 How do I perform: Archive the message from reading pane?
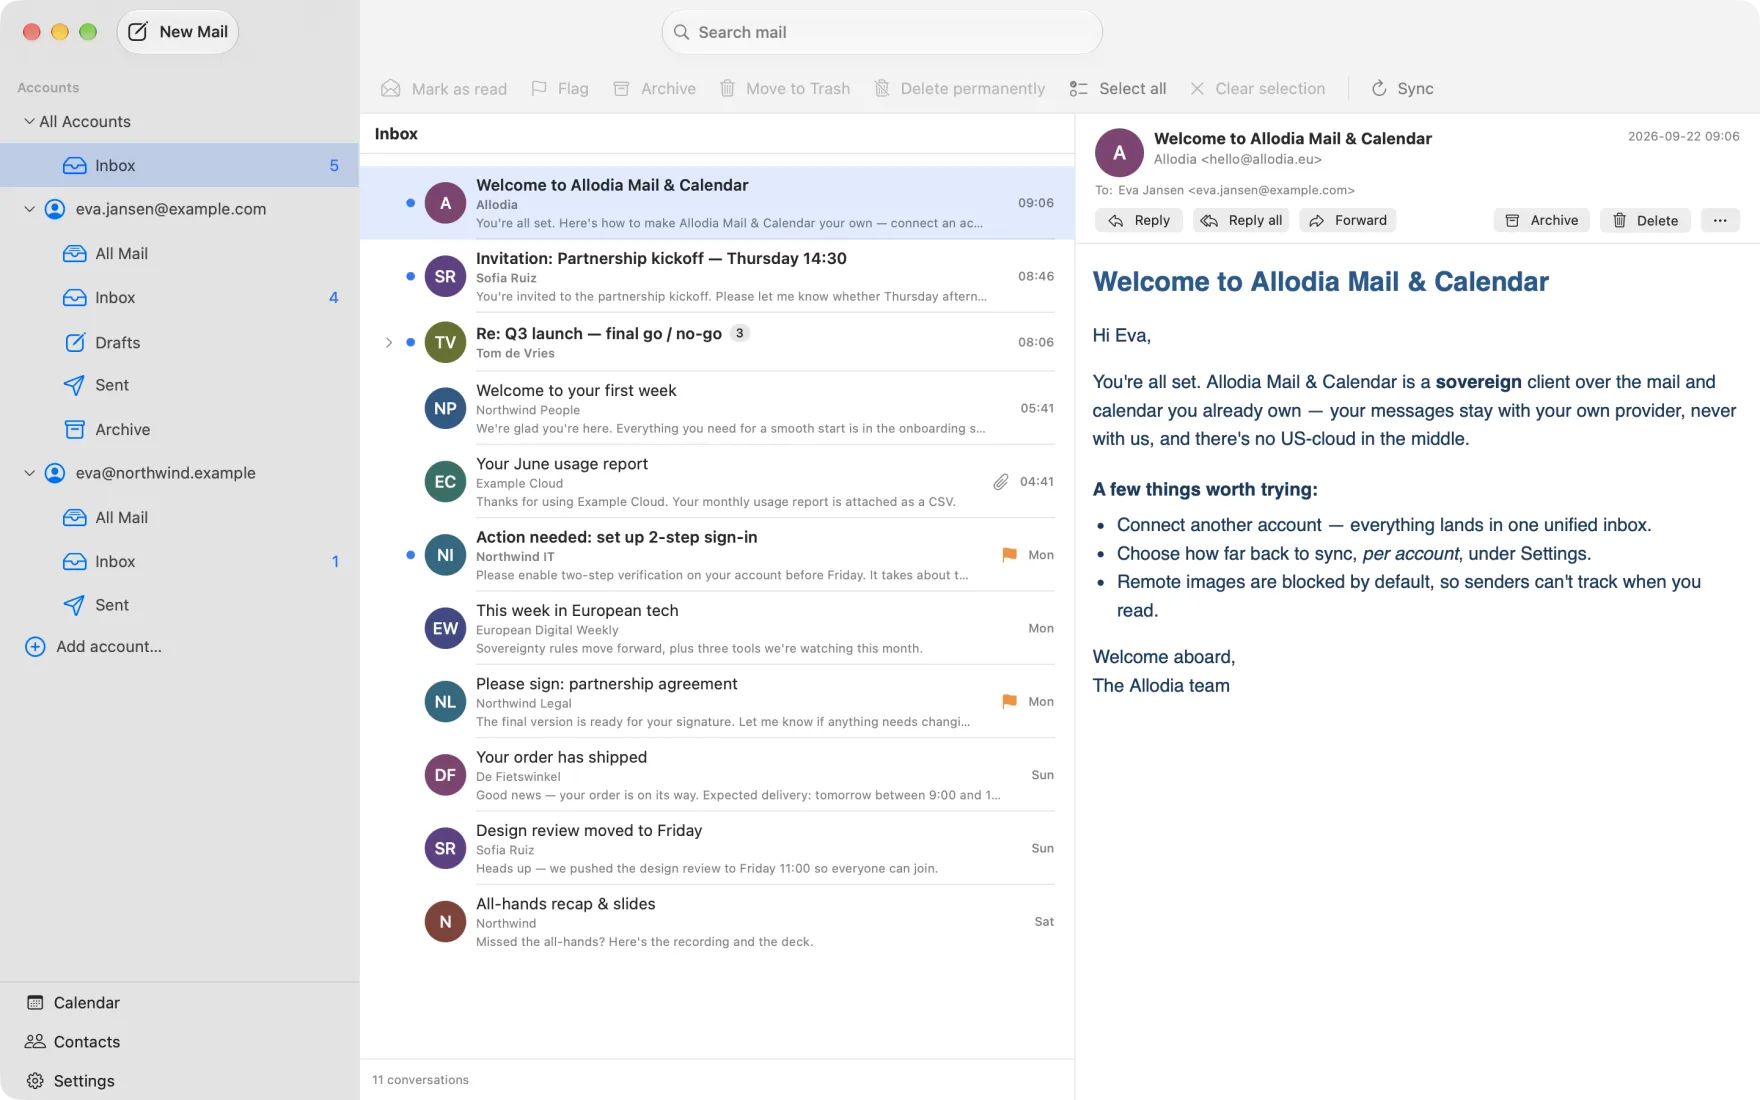click(x=1542, y=220)
